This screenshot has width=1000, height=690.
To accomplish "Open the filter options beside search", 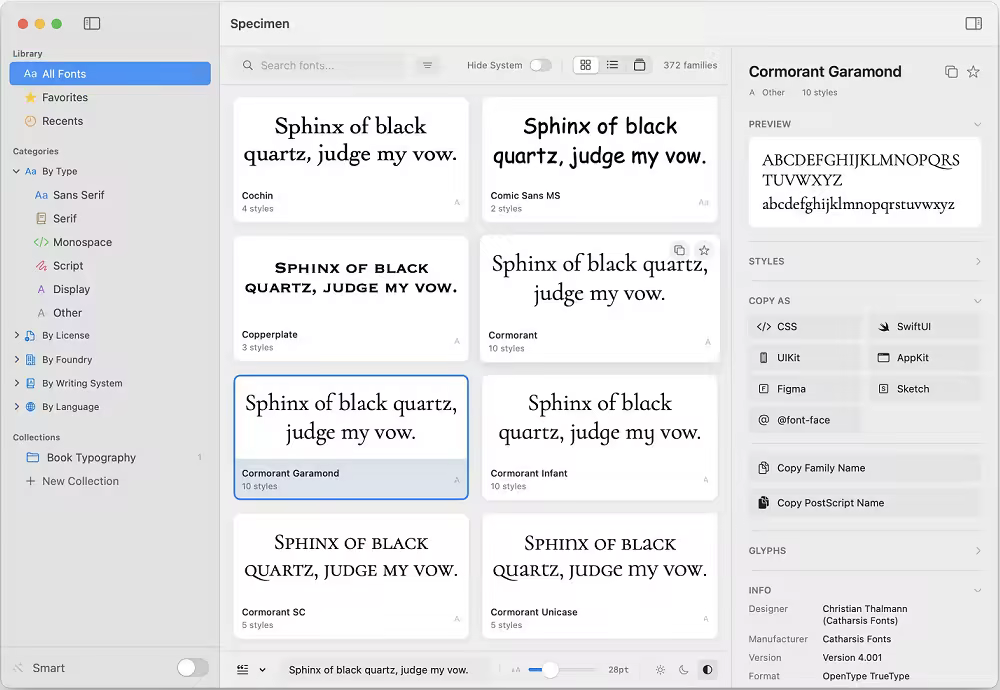I will click(x=428, y=64).
